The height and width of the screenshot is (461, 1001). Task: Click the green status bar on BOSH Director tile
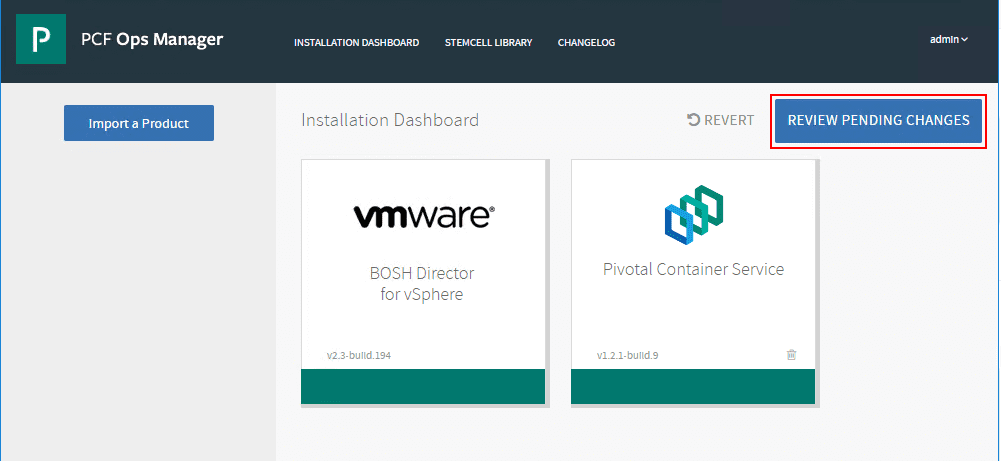pyautogui.click(x=423, y=386)
